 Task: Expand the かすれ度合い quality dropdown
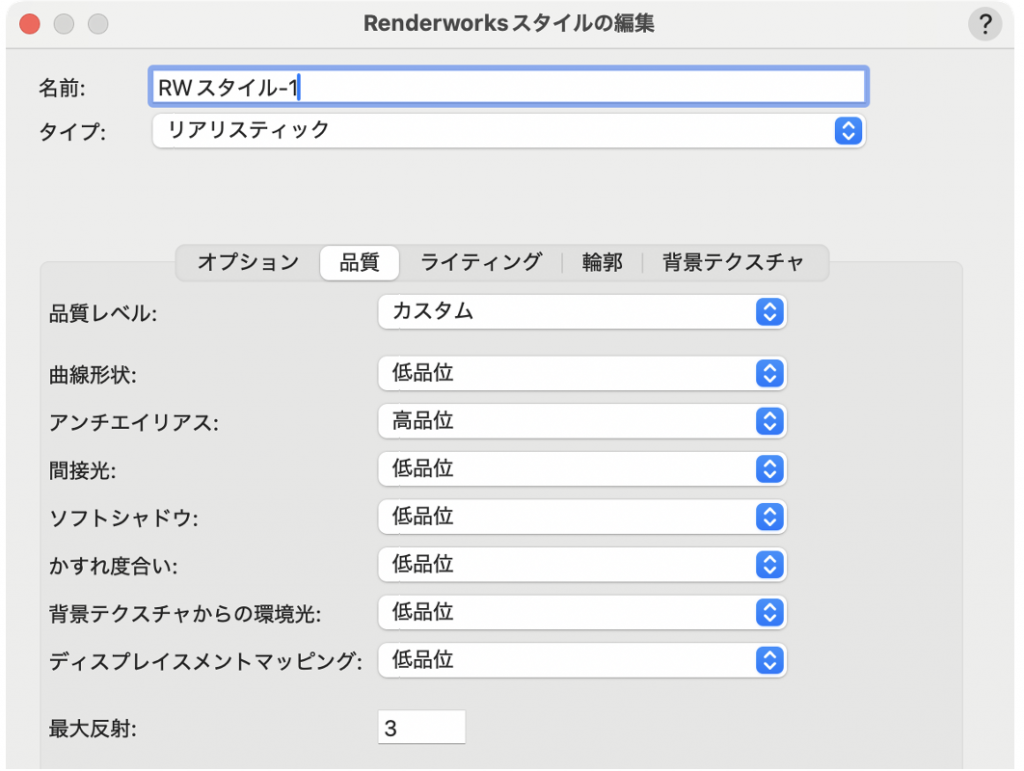[582, 565]
